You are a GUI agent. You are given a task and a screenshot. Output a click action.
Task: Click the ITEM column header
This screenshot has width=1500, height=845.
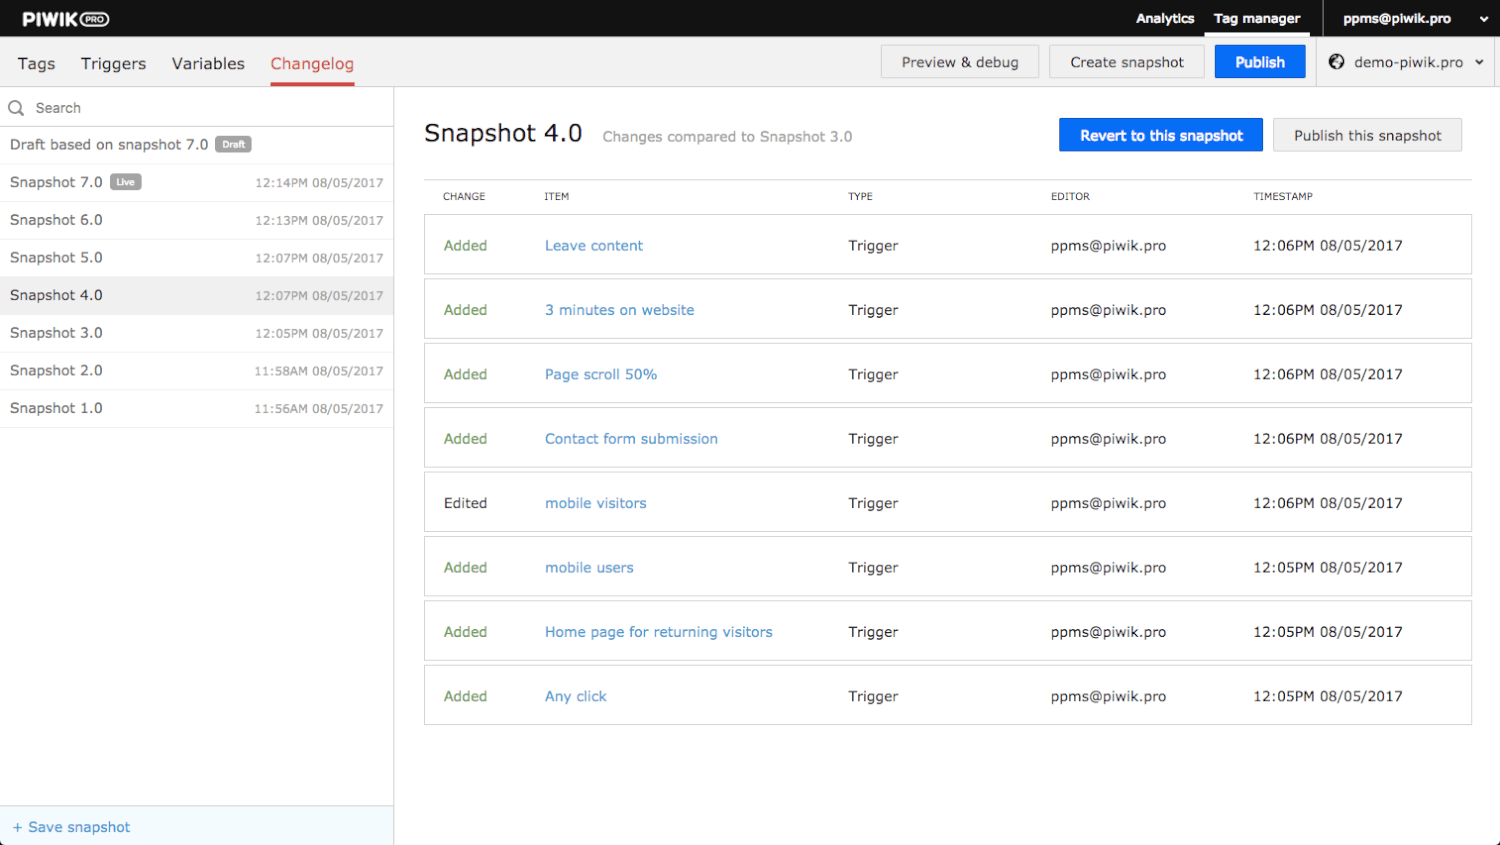[557, 197]
